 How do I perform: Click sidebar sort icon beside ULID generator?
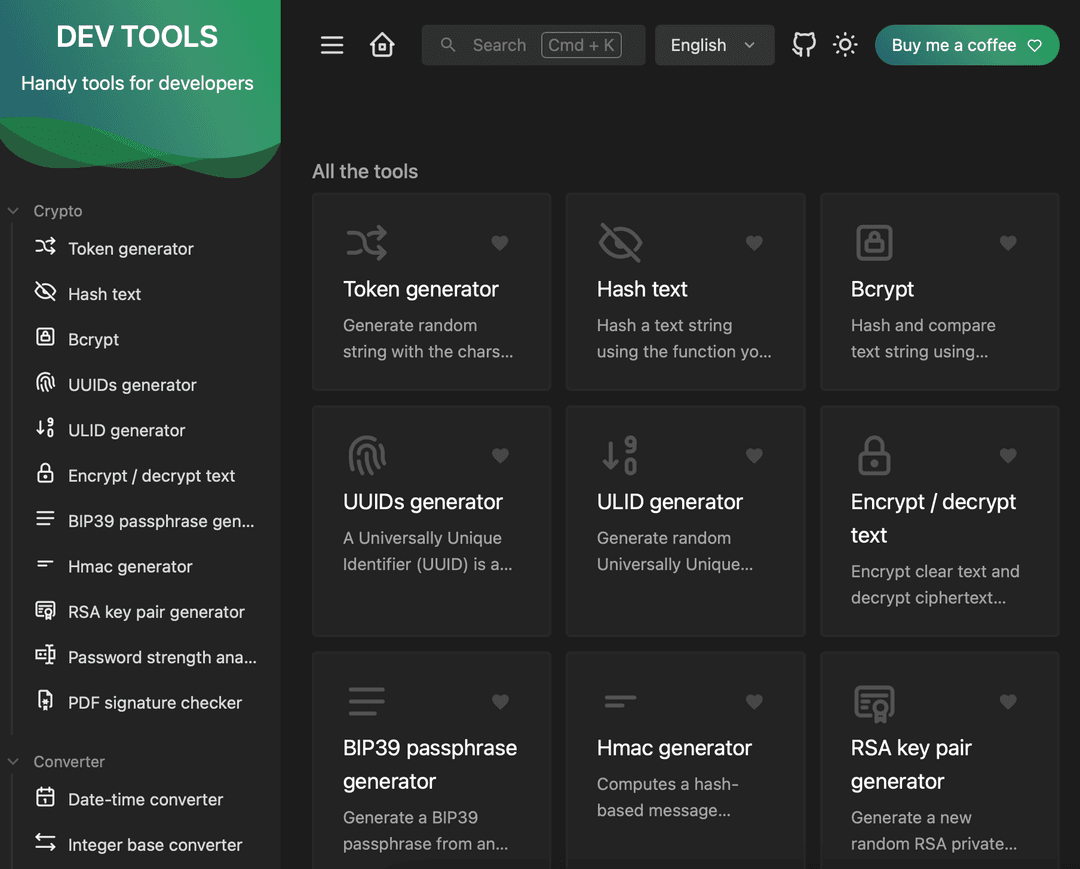(x=45, y=428)
